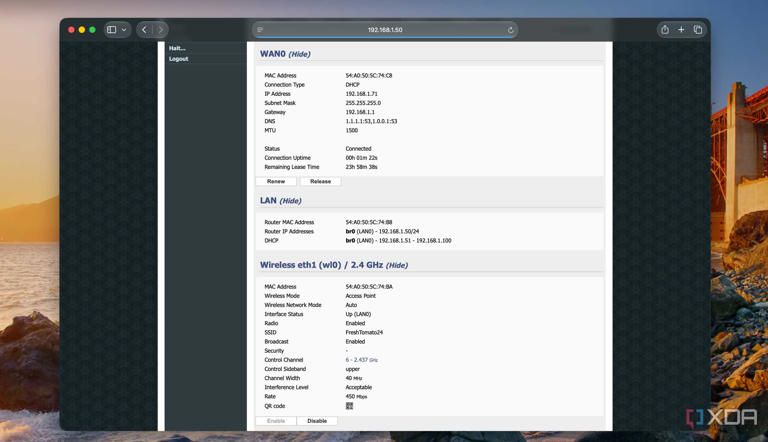The image size is (768, 442).
Task: Select the Connection Type DHCP value
Action: (352, 84)
